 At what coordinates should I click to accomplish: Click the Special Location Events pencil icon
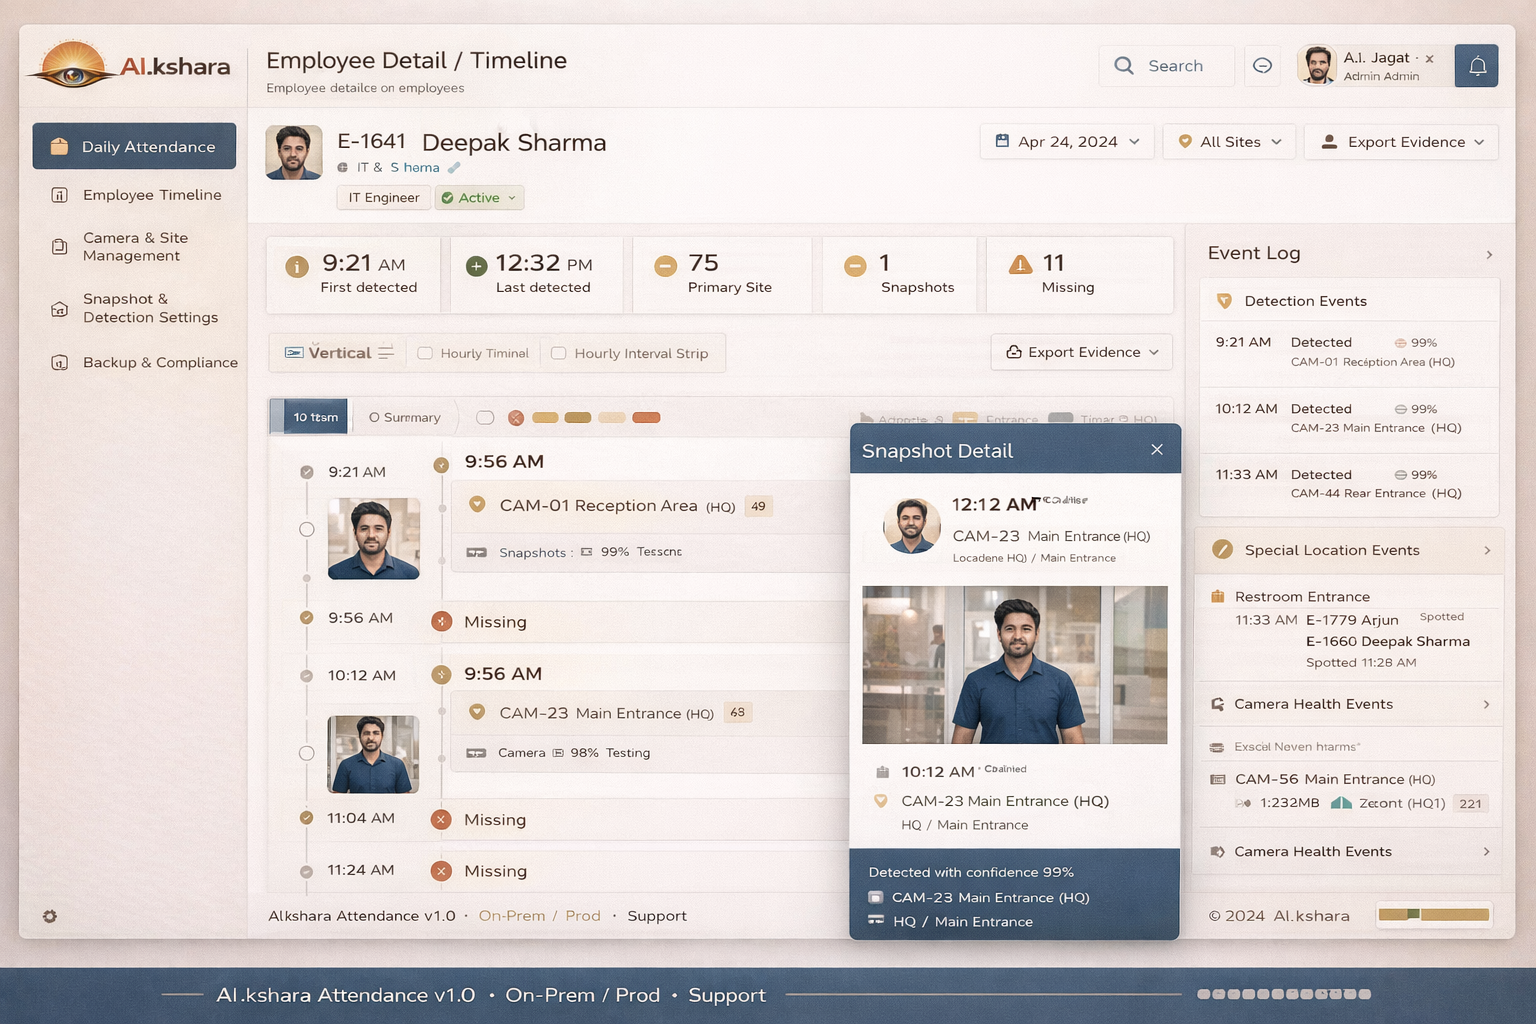point(1222,549)
